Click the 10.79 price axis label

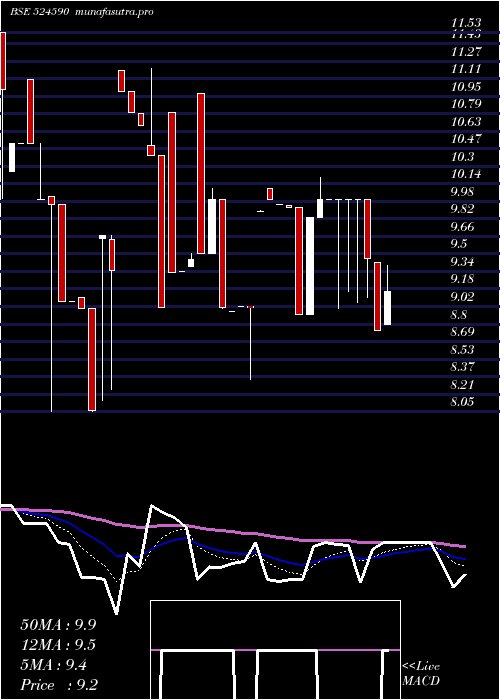(466, 104)
